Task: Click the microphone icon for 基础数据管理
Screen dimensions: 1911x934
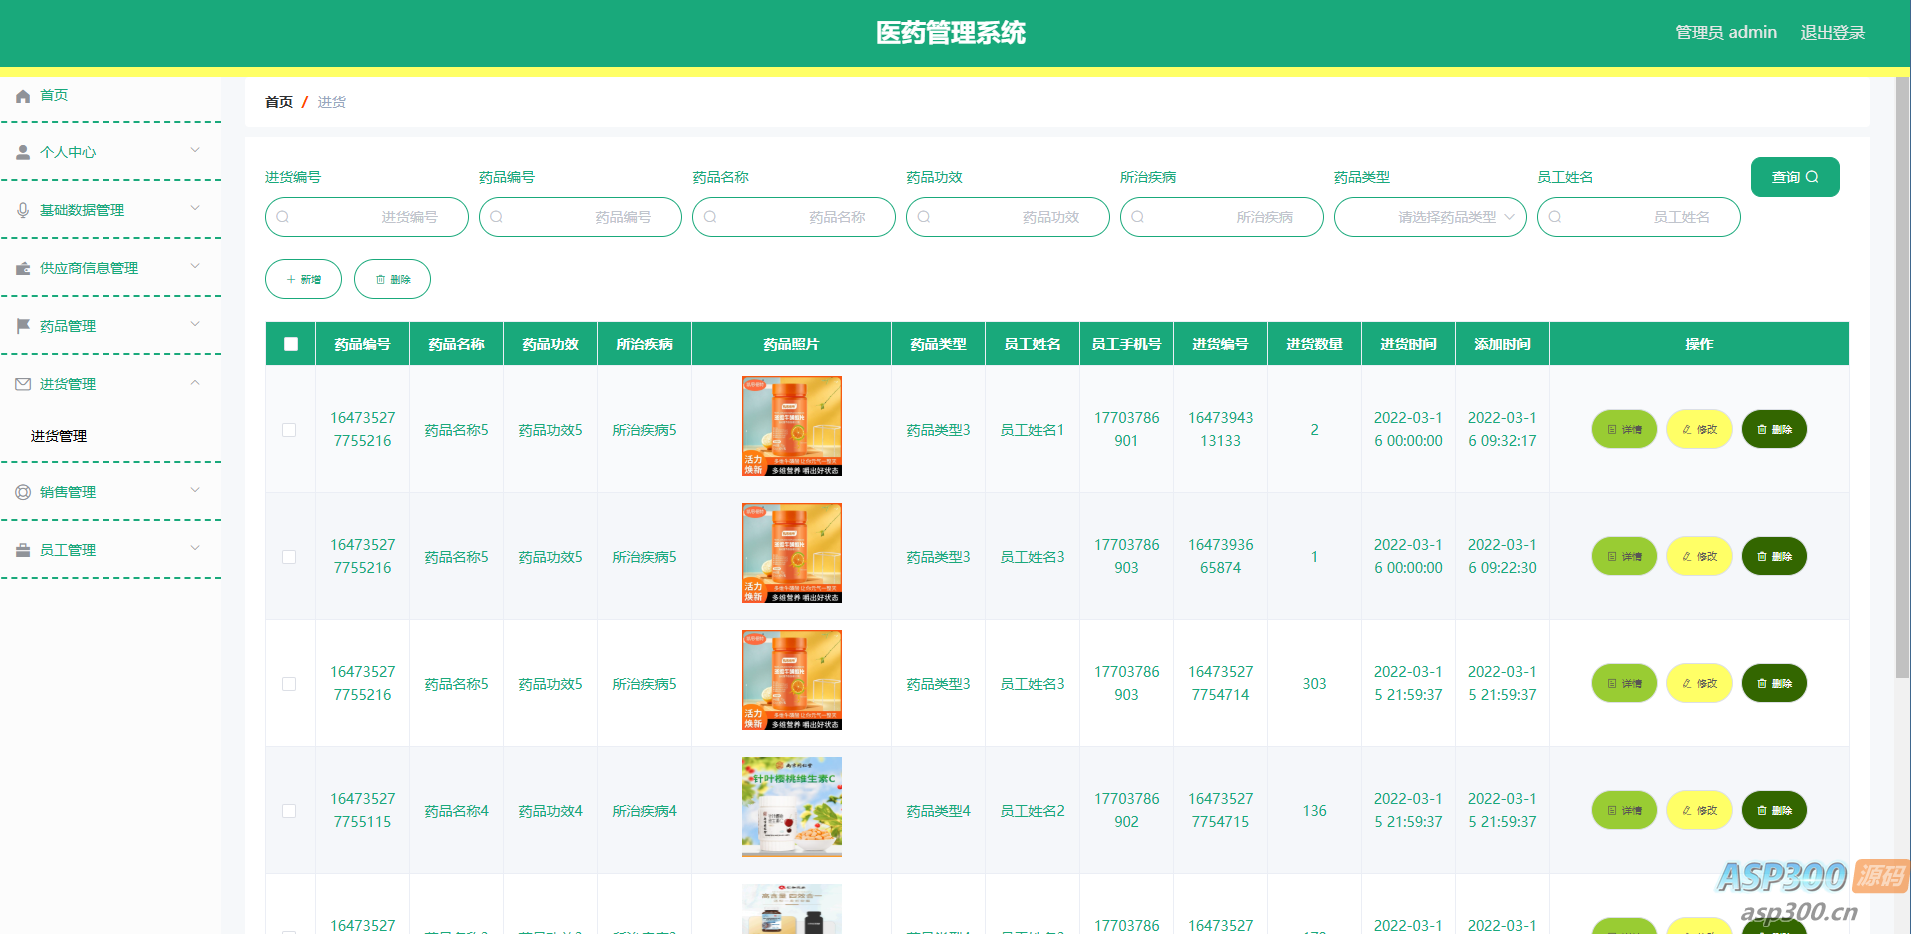Action: [x=23, y=210]
